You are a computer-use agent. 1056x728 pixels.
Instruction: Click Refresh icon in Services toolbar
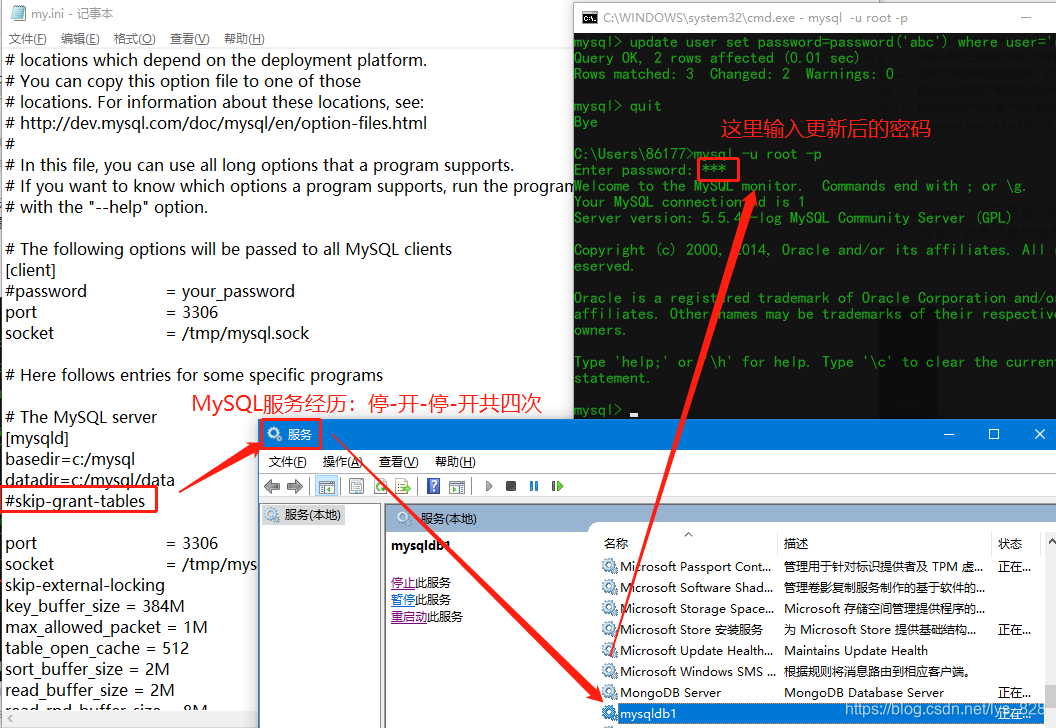381,486
